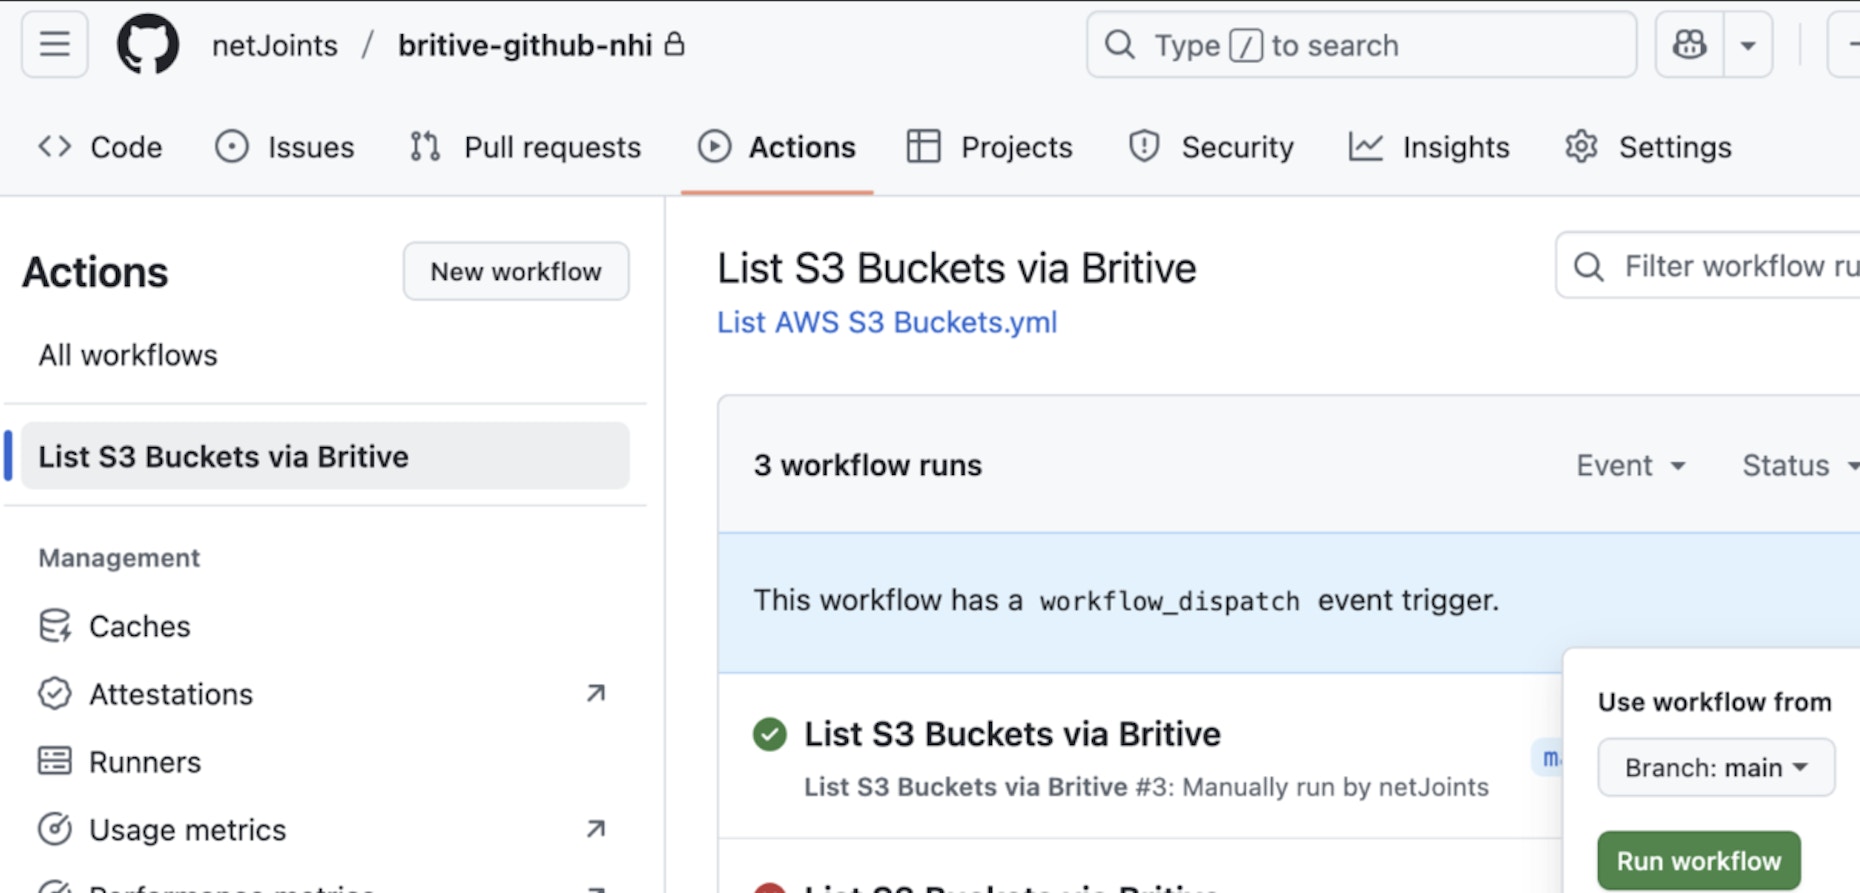This screenshot has height=893, width=1860.
Task: Show All workflows in sidebar
Action: 128,355
